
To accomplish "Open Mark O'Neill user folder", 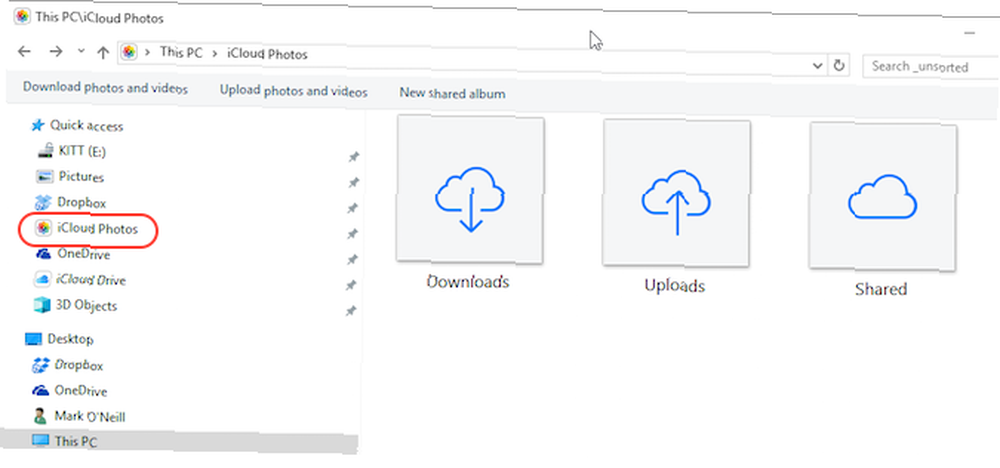I will 89,417.
